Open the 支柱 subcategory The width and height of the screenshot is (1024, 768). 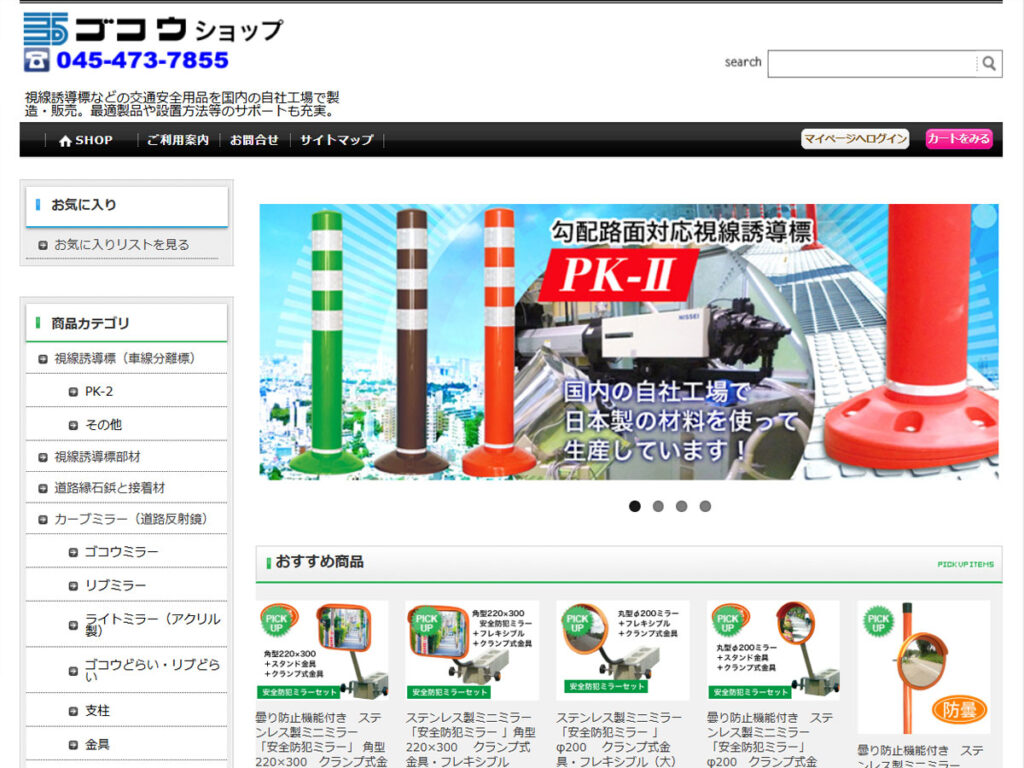[x=97, y=711]
